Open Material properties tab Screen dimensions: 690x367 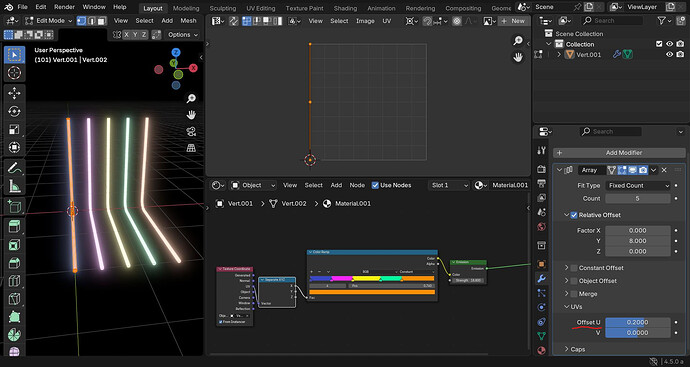point(542,350)
